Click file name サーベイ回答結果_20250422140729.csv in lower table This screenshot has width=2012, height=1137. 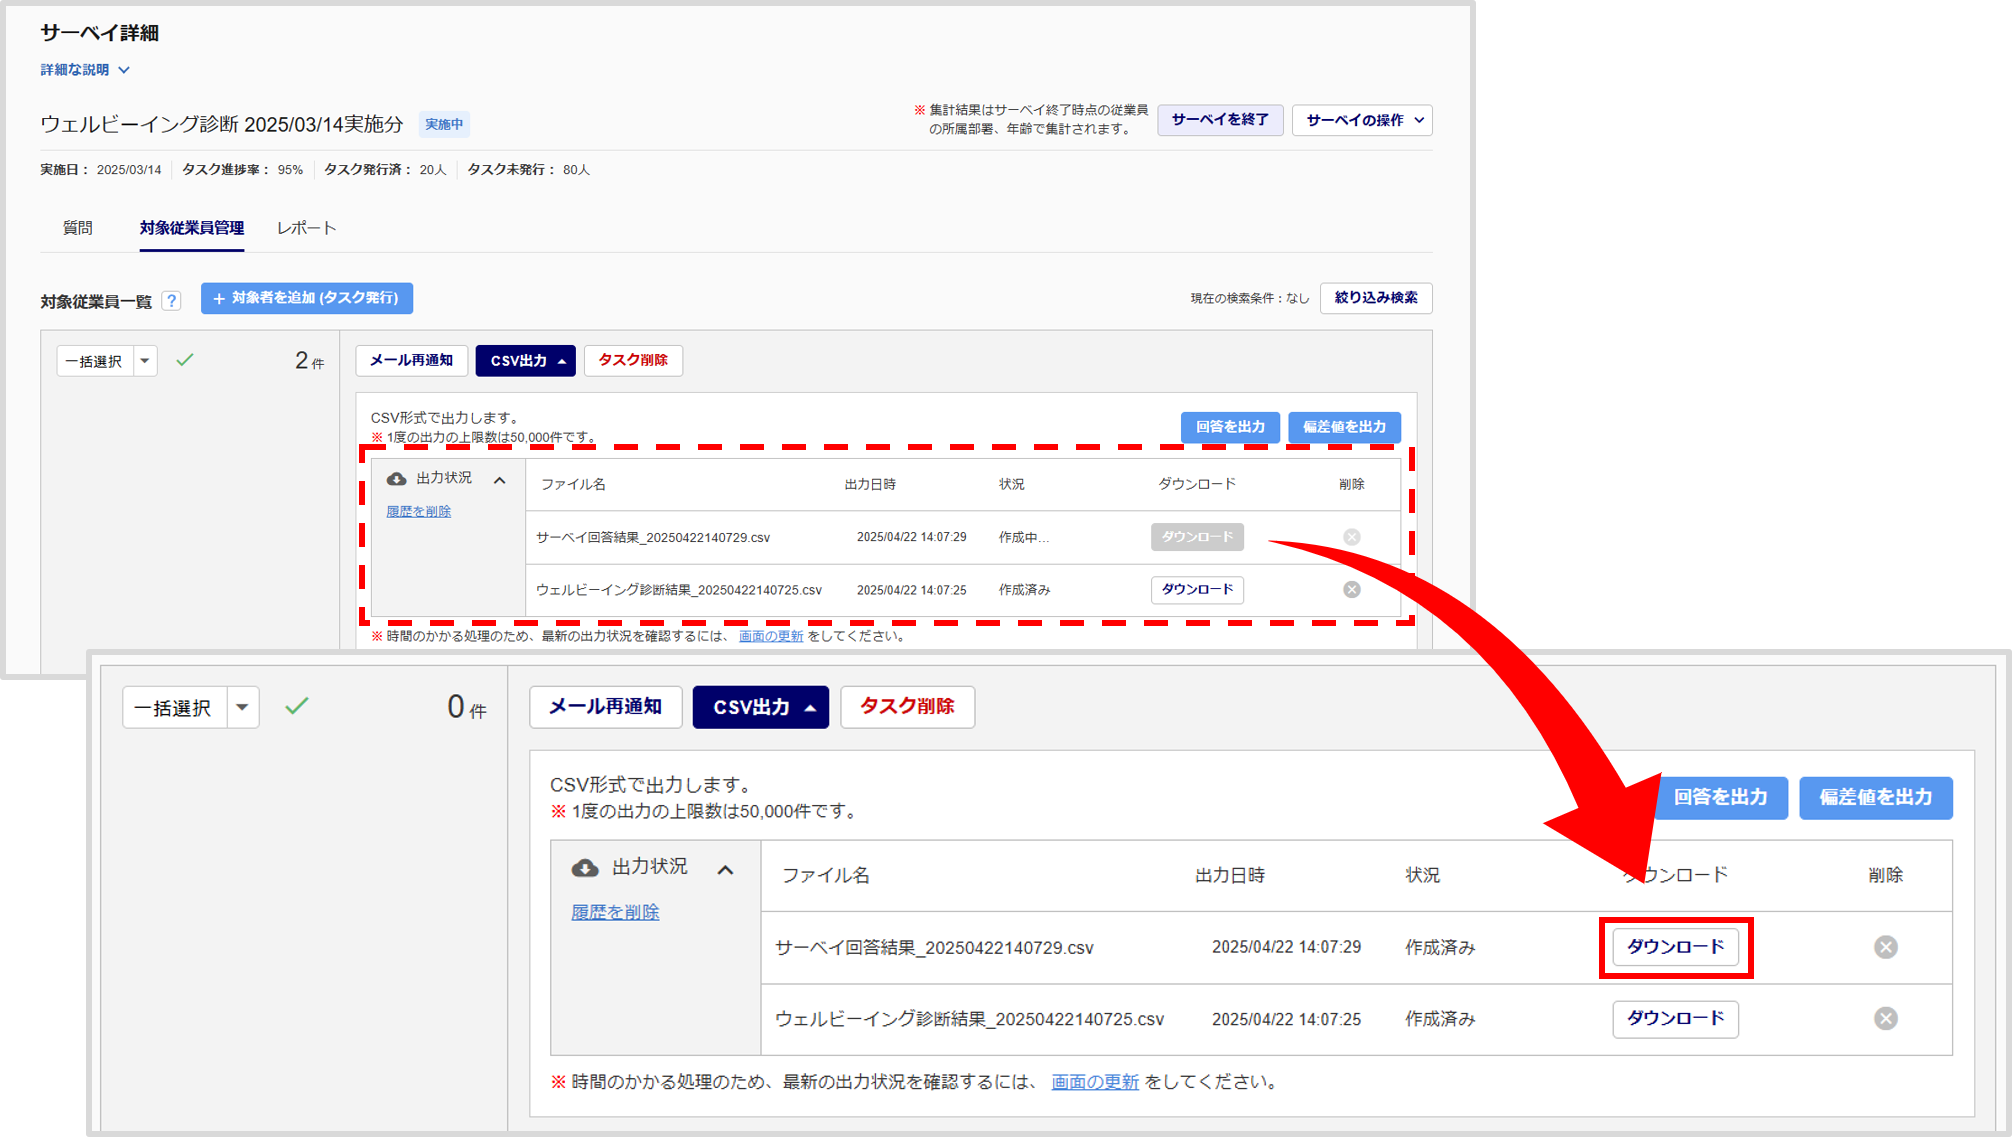click(934, 948)
